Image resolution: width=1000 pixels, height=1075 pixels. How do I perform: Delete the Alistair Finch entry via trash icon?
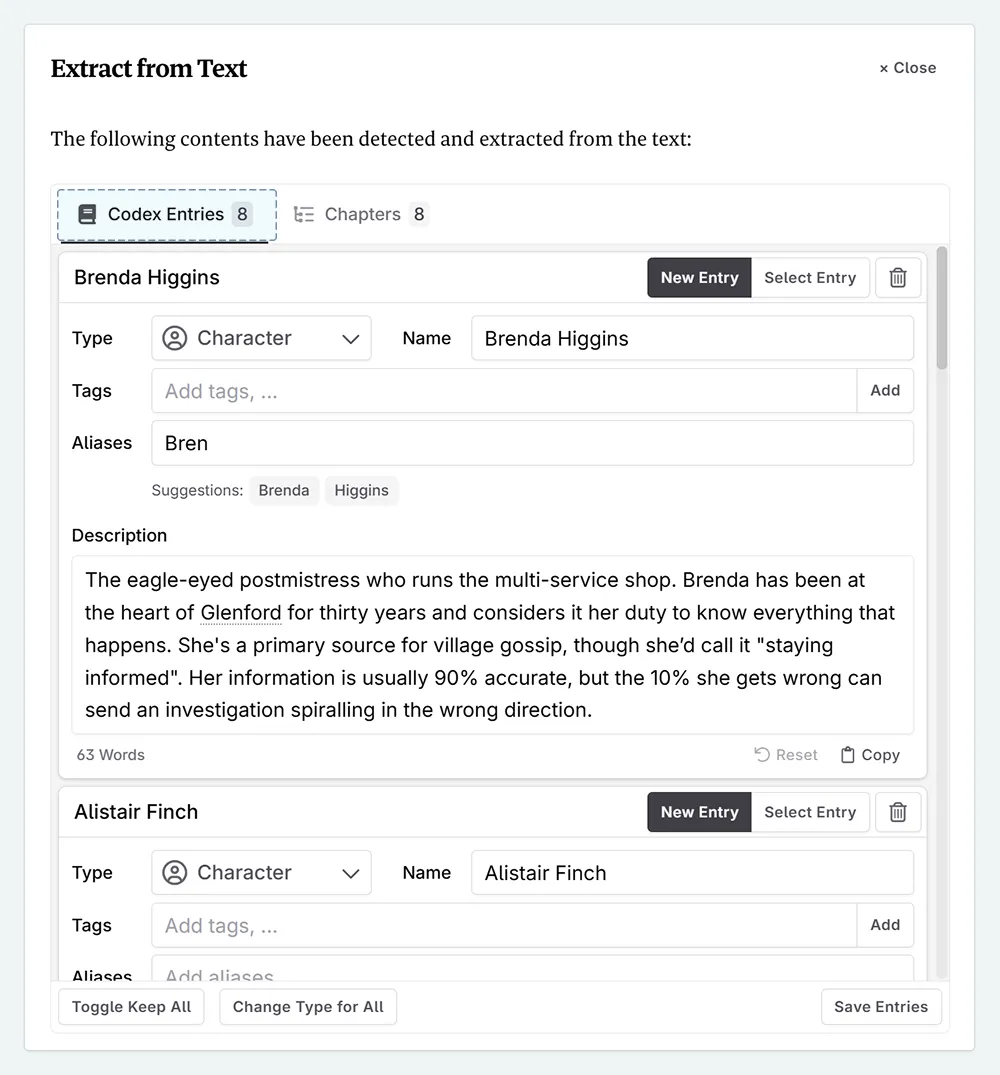(x=898, y=812)
